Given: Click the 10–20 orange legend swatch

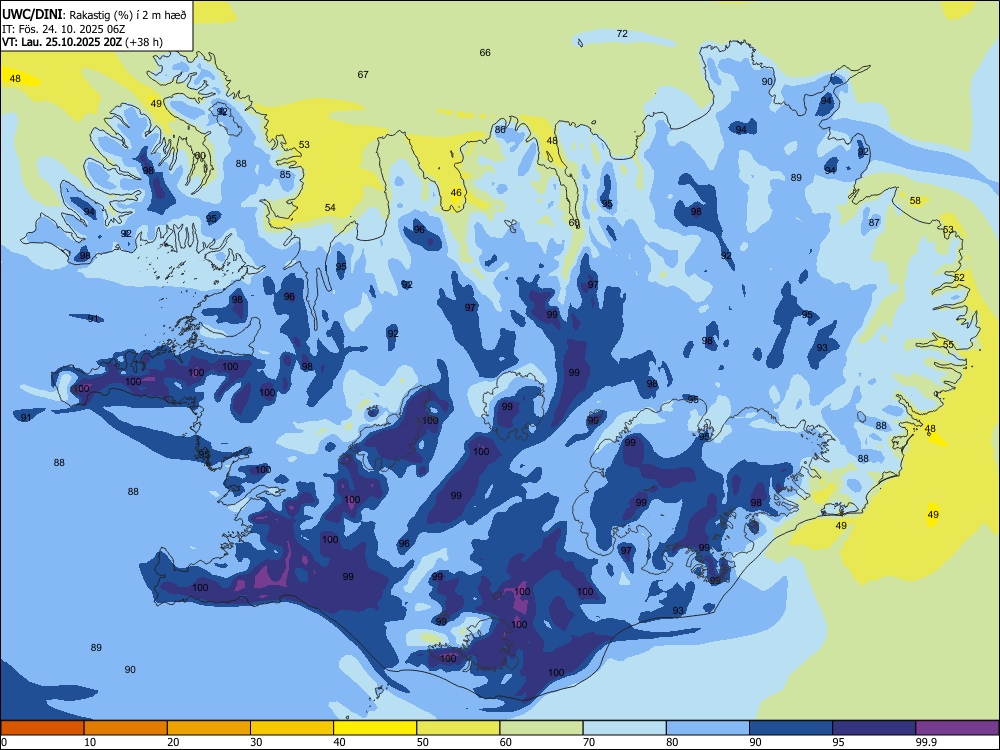Looking at the screenshot, I should (x=126, y=728).
